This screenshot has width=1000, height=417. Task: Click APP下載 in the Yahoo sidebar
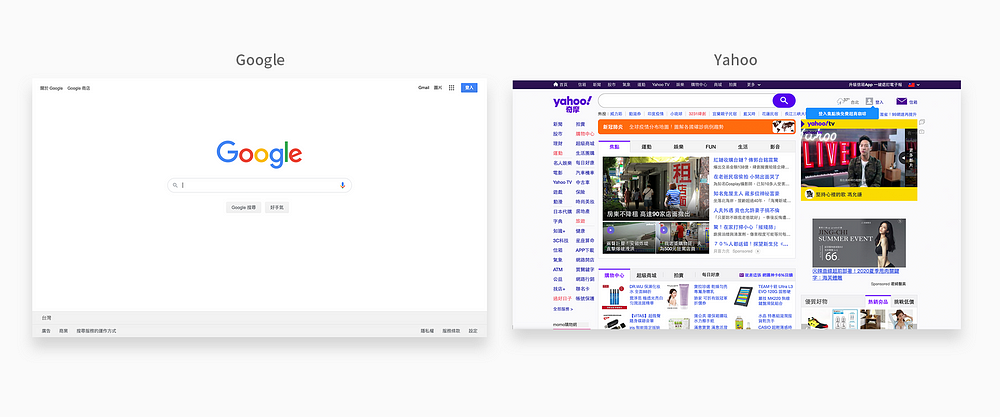pyautogui.click(x=585, y=250)
